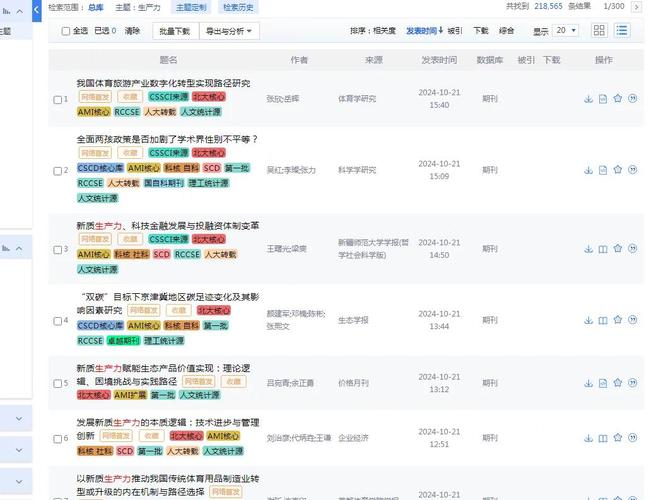Download the 技术进步与管理创新 article
661x500 pixels.
click(588, 438)
